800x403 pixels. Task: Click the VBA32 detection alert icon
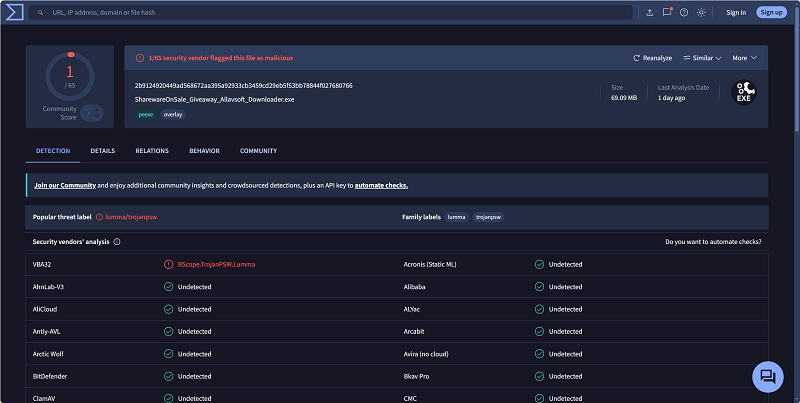pyautogui.click(x=168, y=264)
